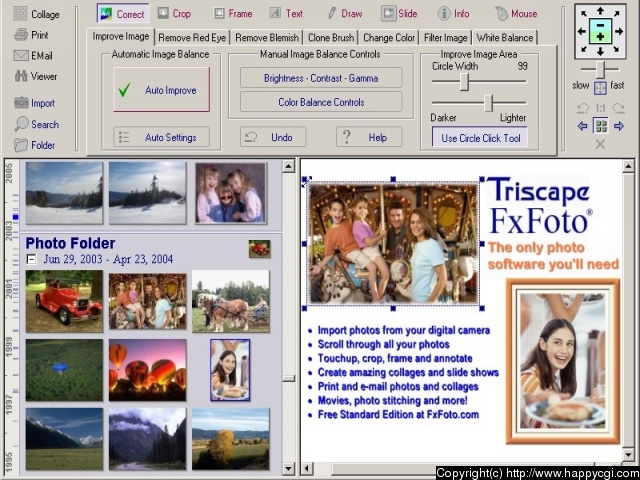Click the Print option

[31, 35]
